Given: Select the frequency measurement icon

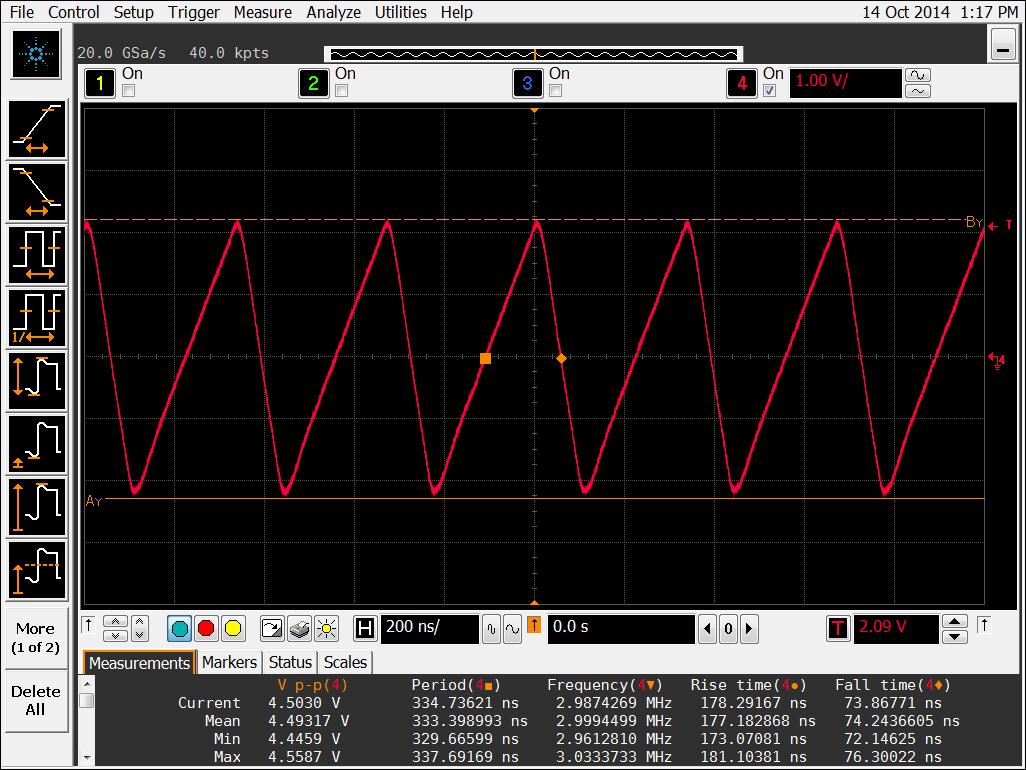Looking at the screenshot, I should [x=37, y=319].
